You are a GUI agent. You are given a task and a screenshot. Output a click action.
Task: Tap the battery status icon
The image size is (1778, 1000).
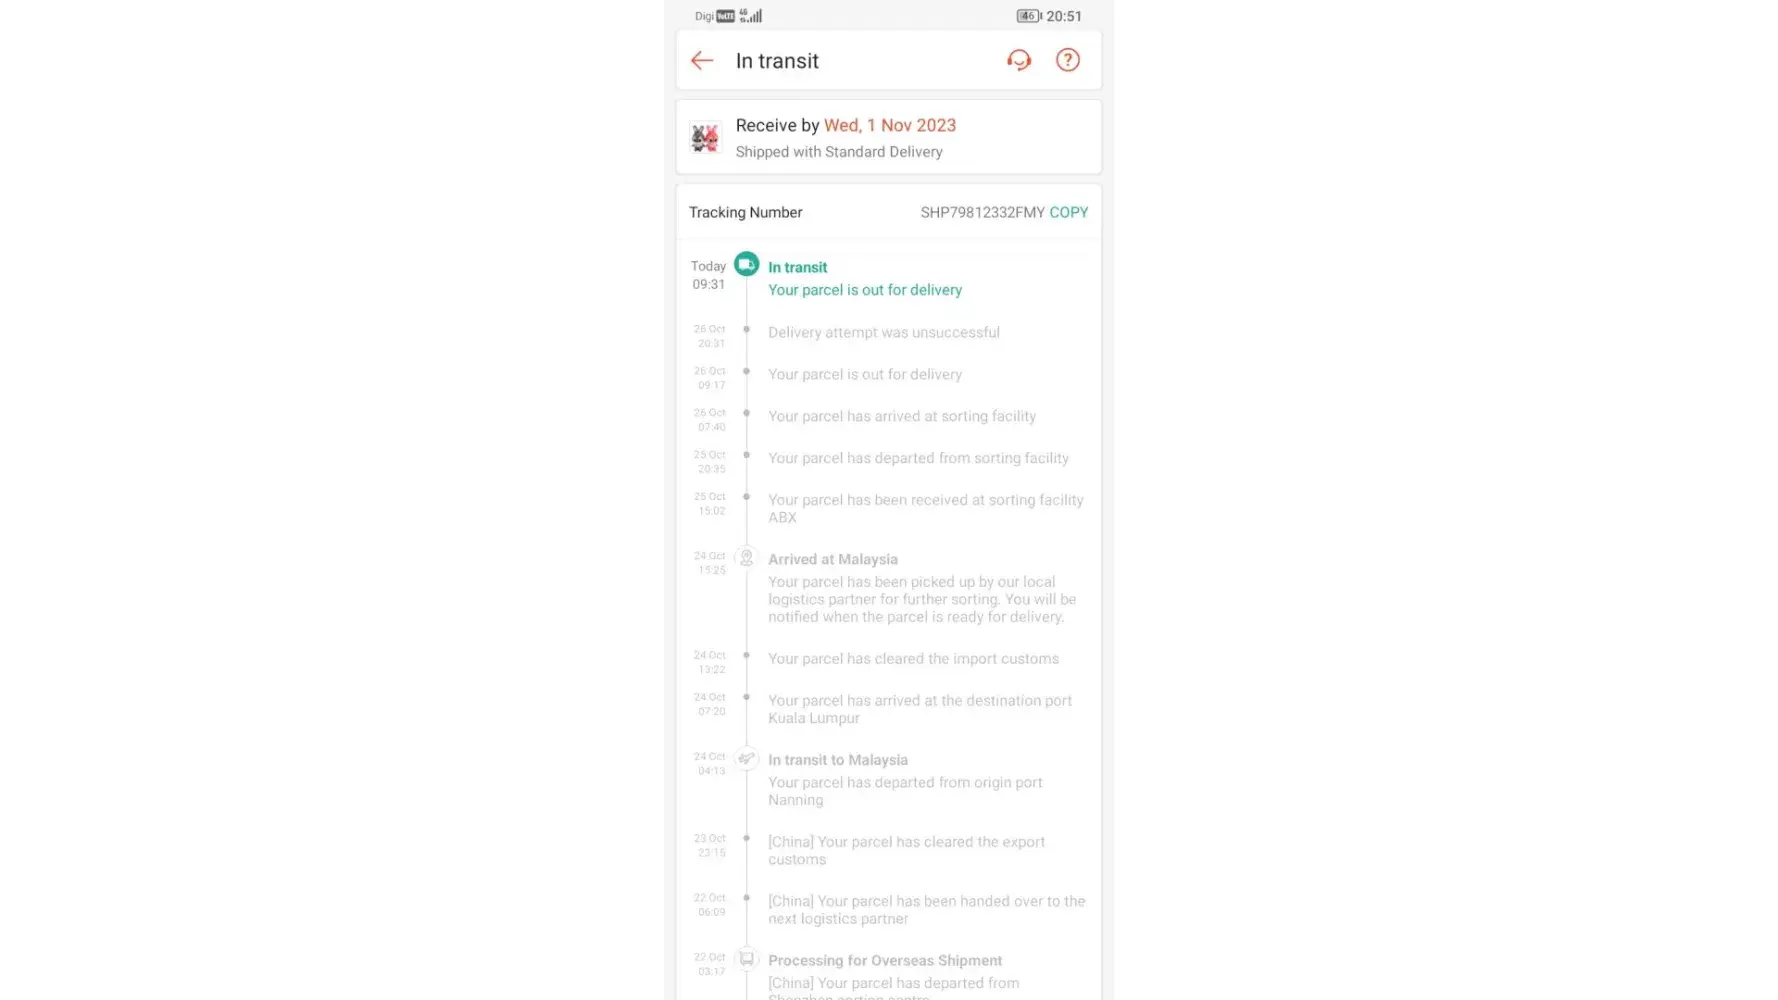point(1029,16)
